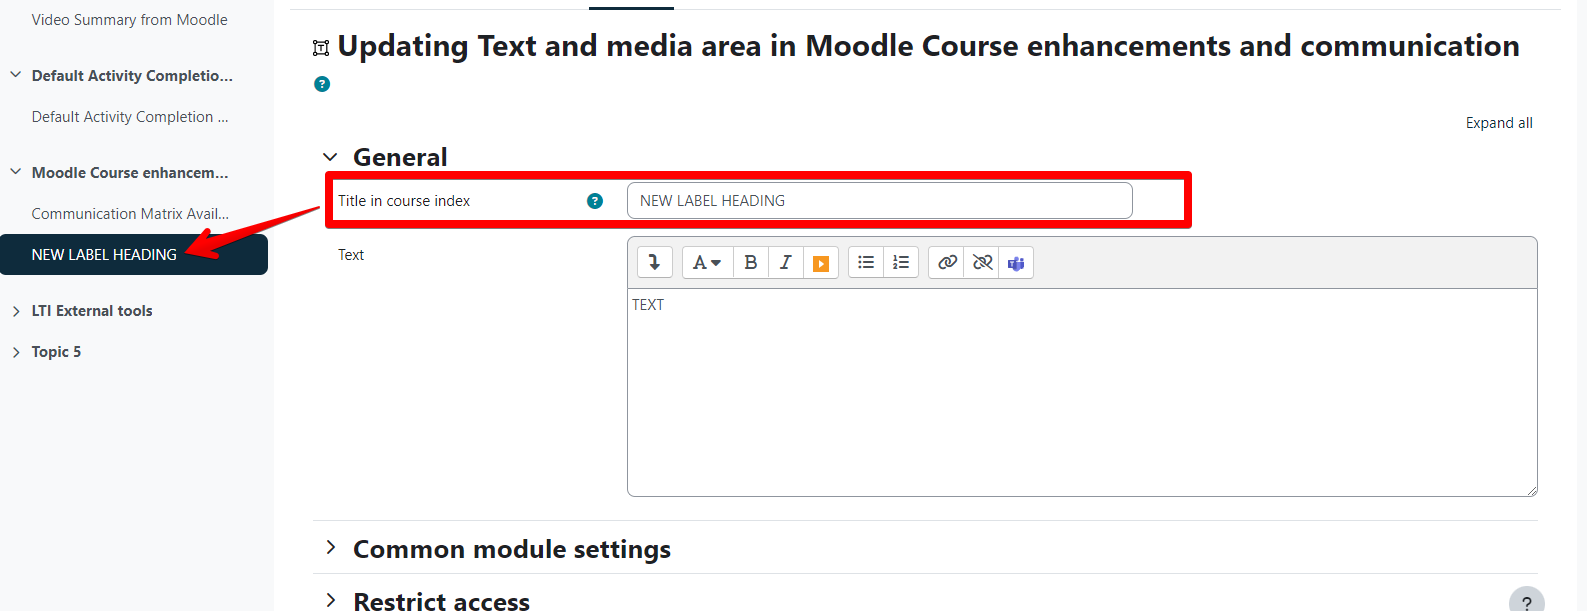This screenshot has height=611, width=1587.
Task: Collapse Moodle Course enhancements section in index
Action: 16,172
